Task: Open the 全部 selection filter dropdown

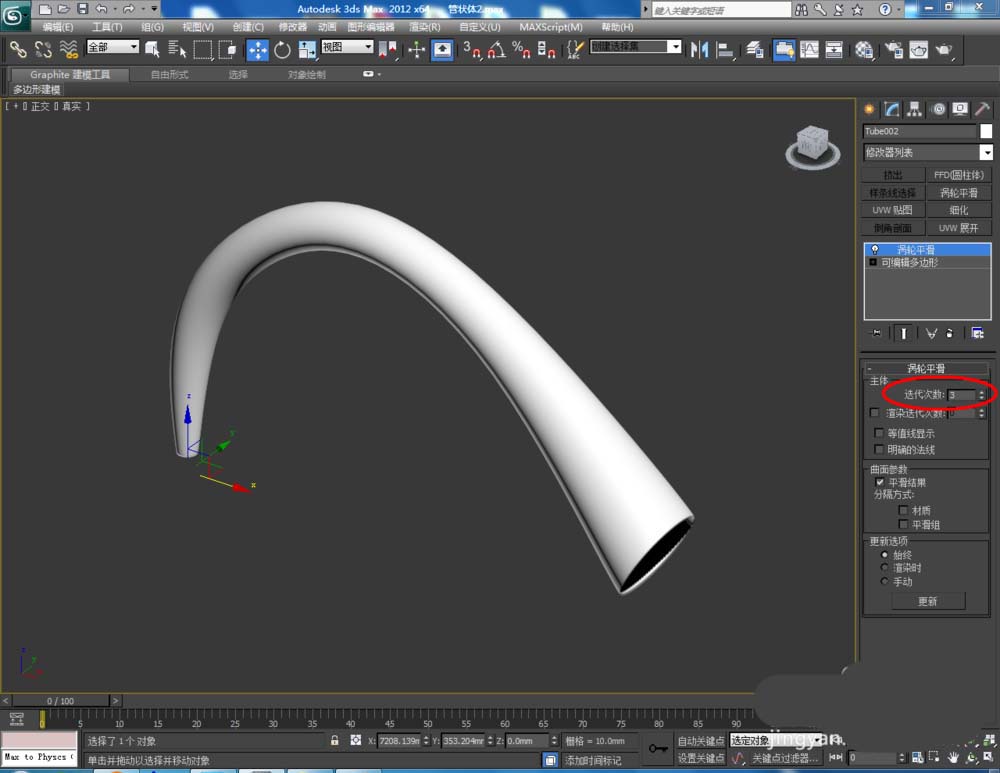Action: [x=113, y=47]
